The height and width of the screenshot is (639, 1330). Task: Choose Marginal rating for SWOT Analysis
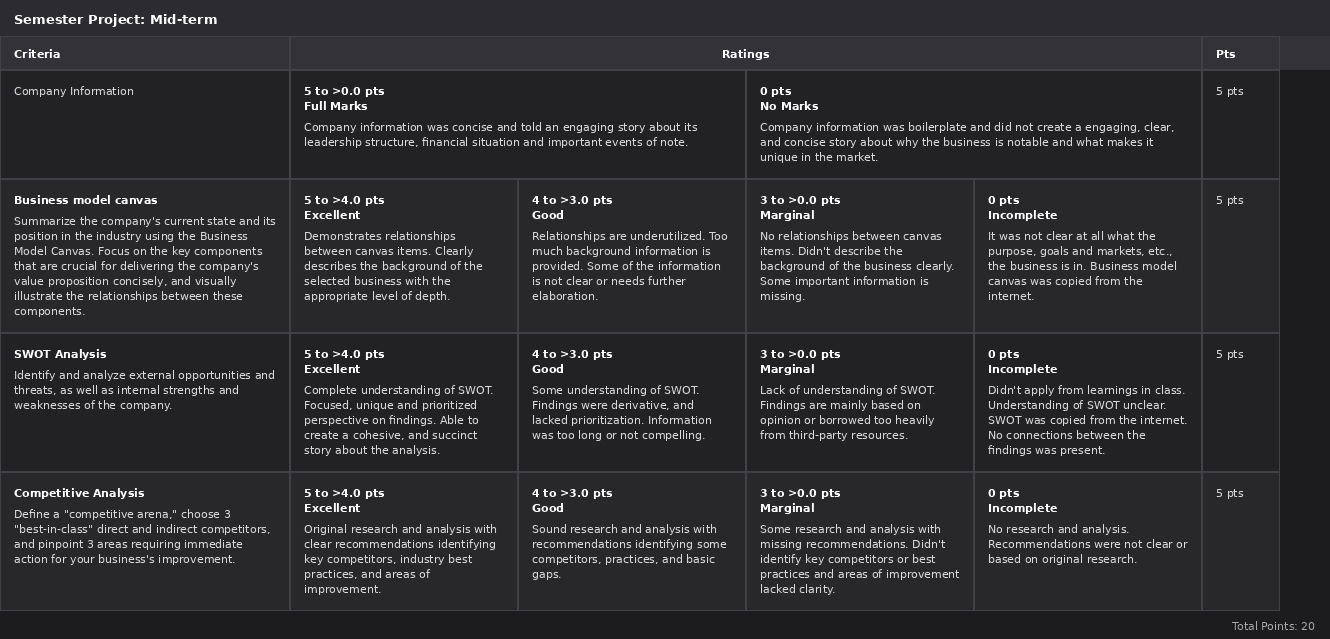click(860, 403)
